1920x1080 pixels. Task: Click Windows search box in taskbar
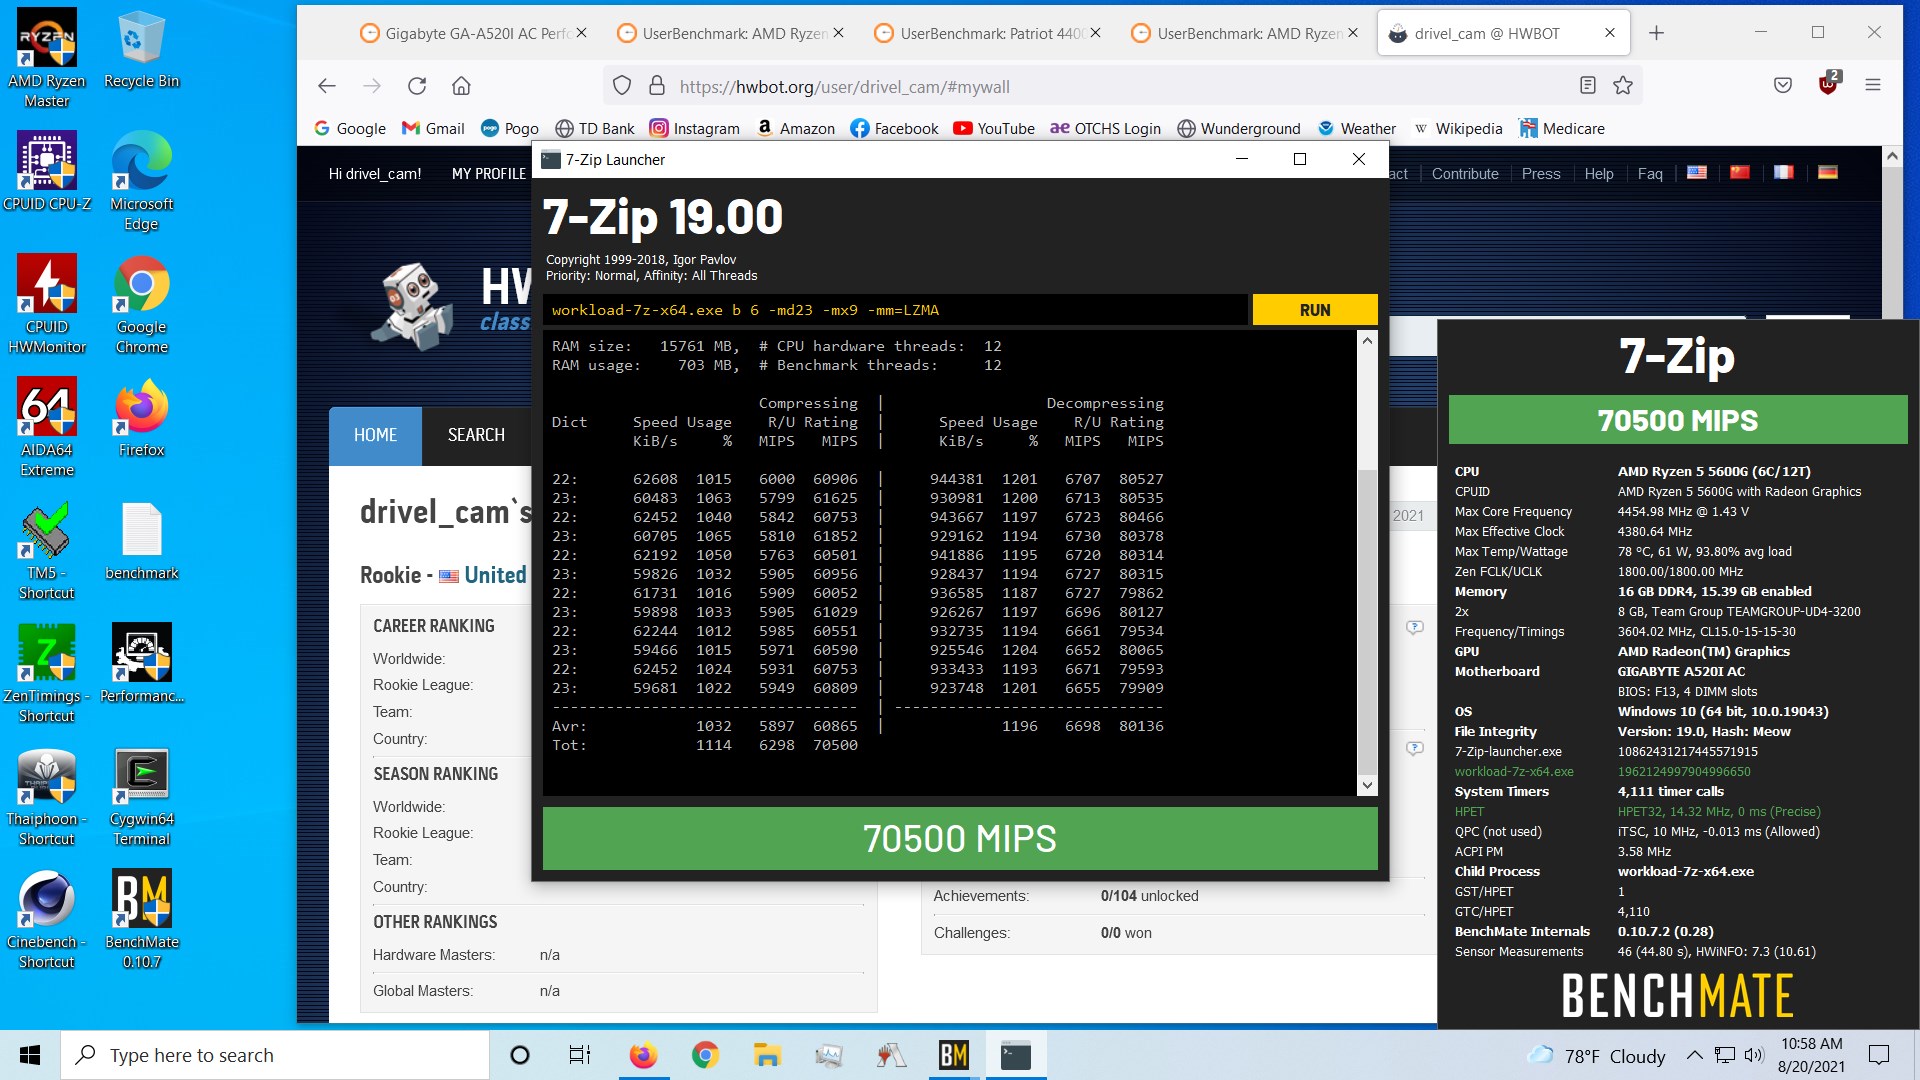point(275,1055)
